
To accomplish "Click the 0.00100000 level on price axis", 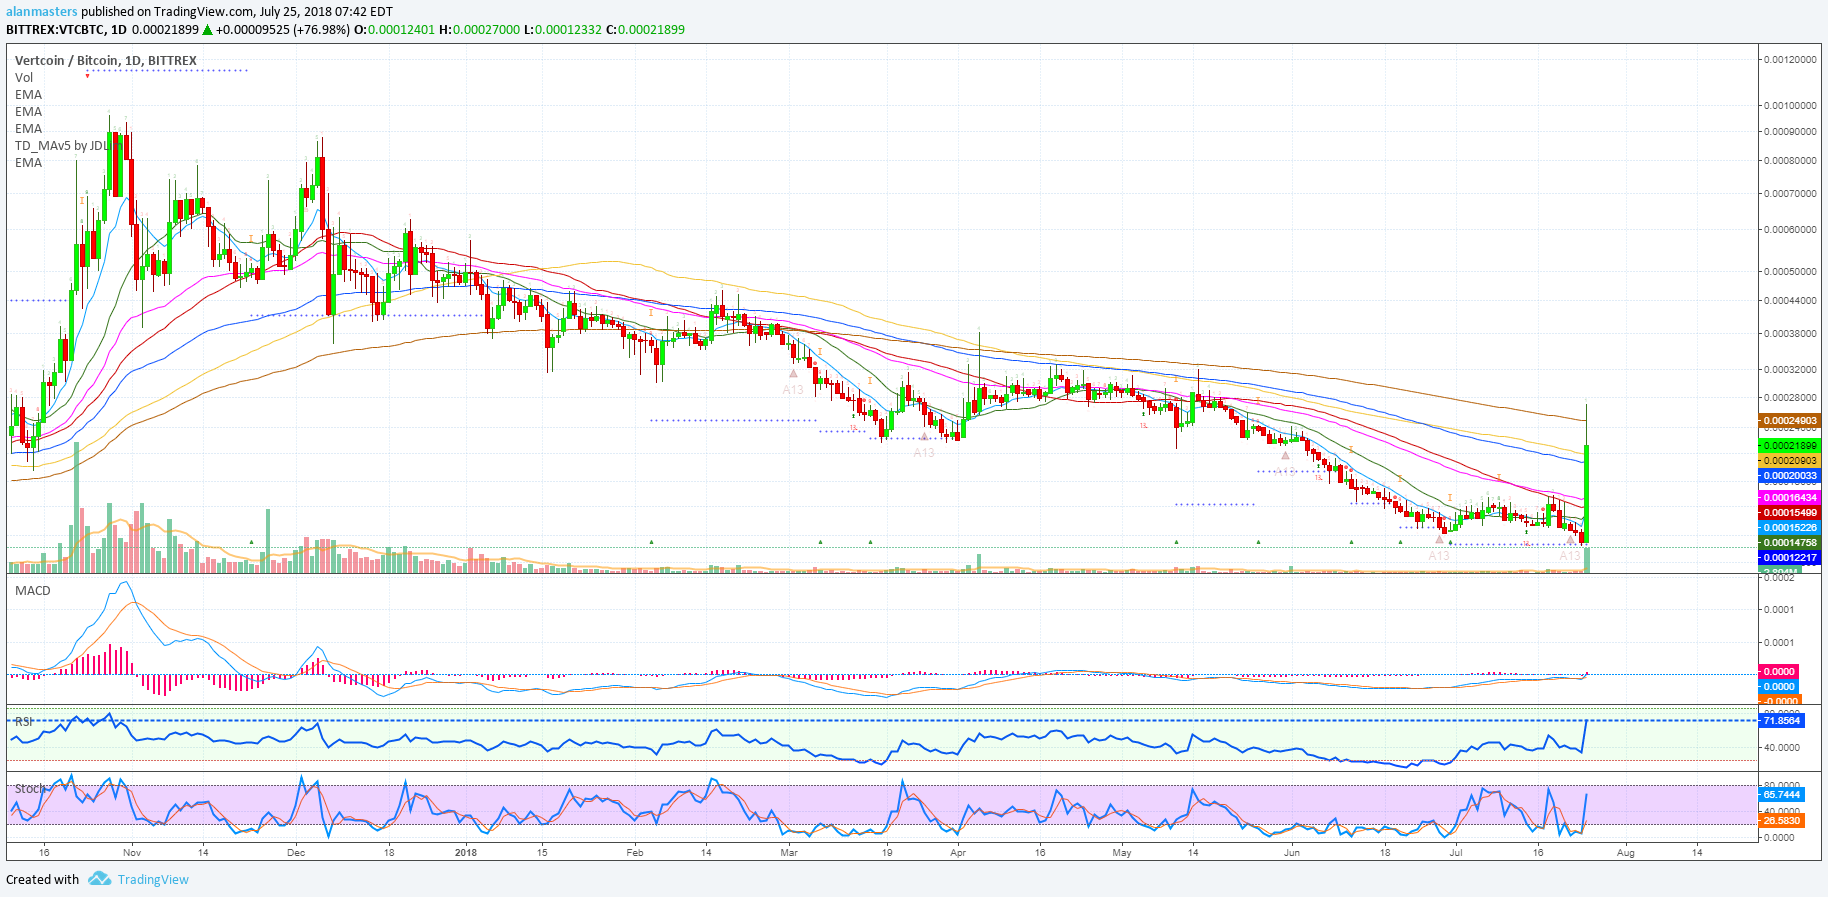I will [x=1790, y=105].
